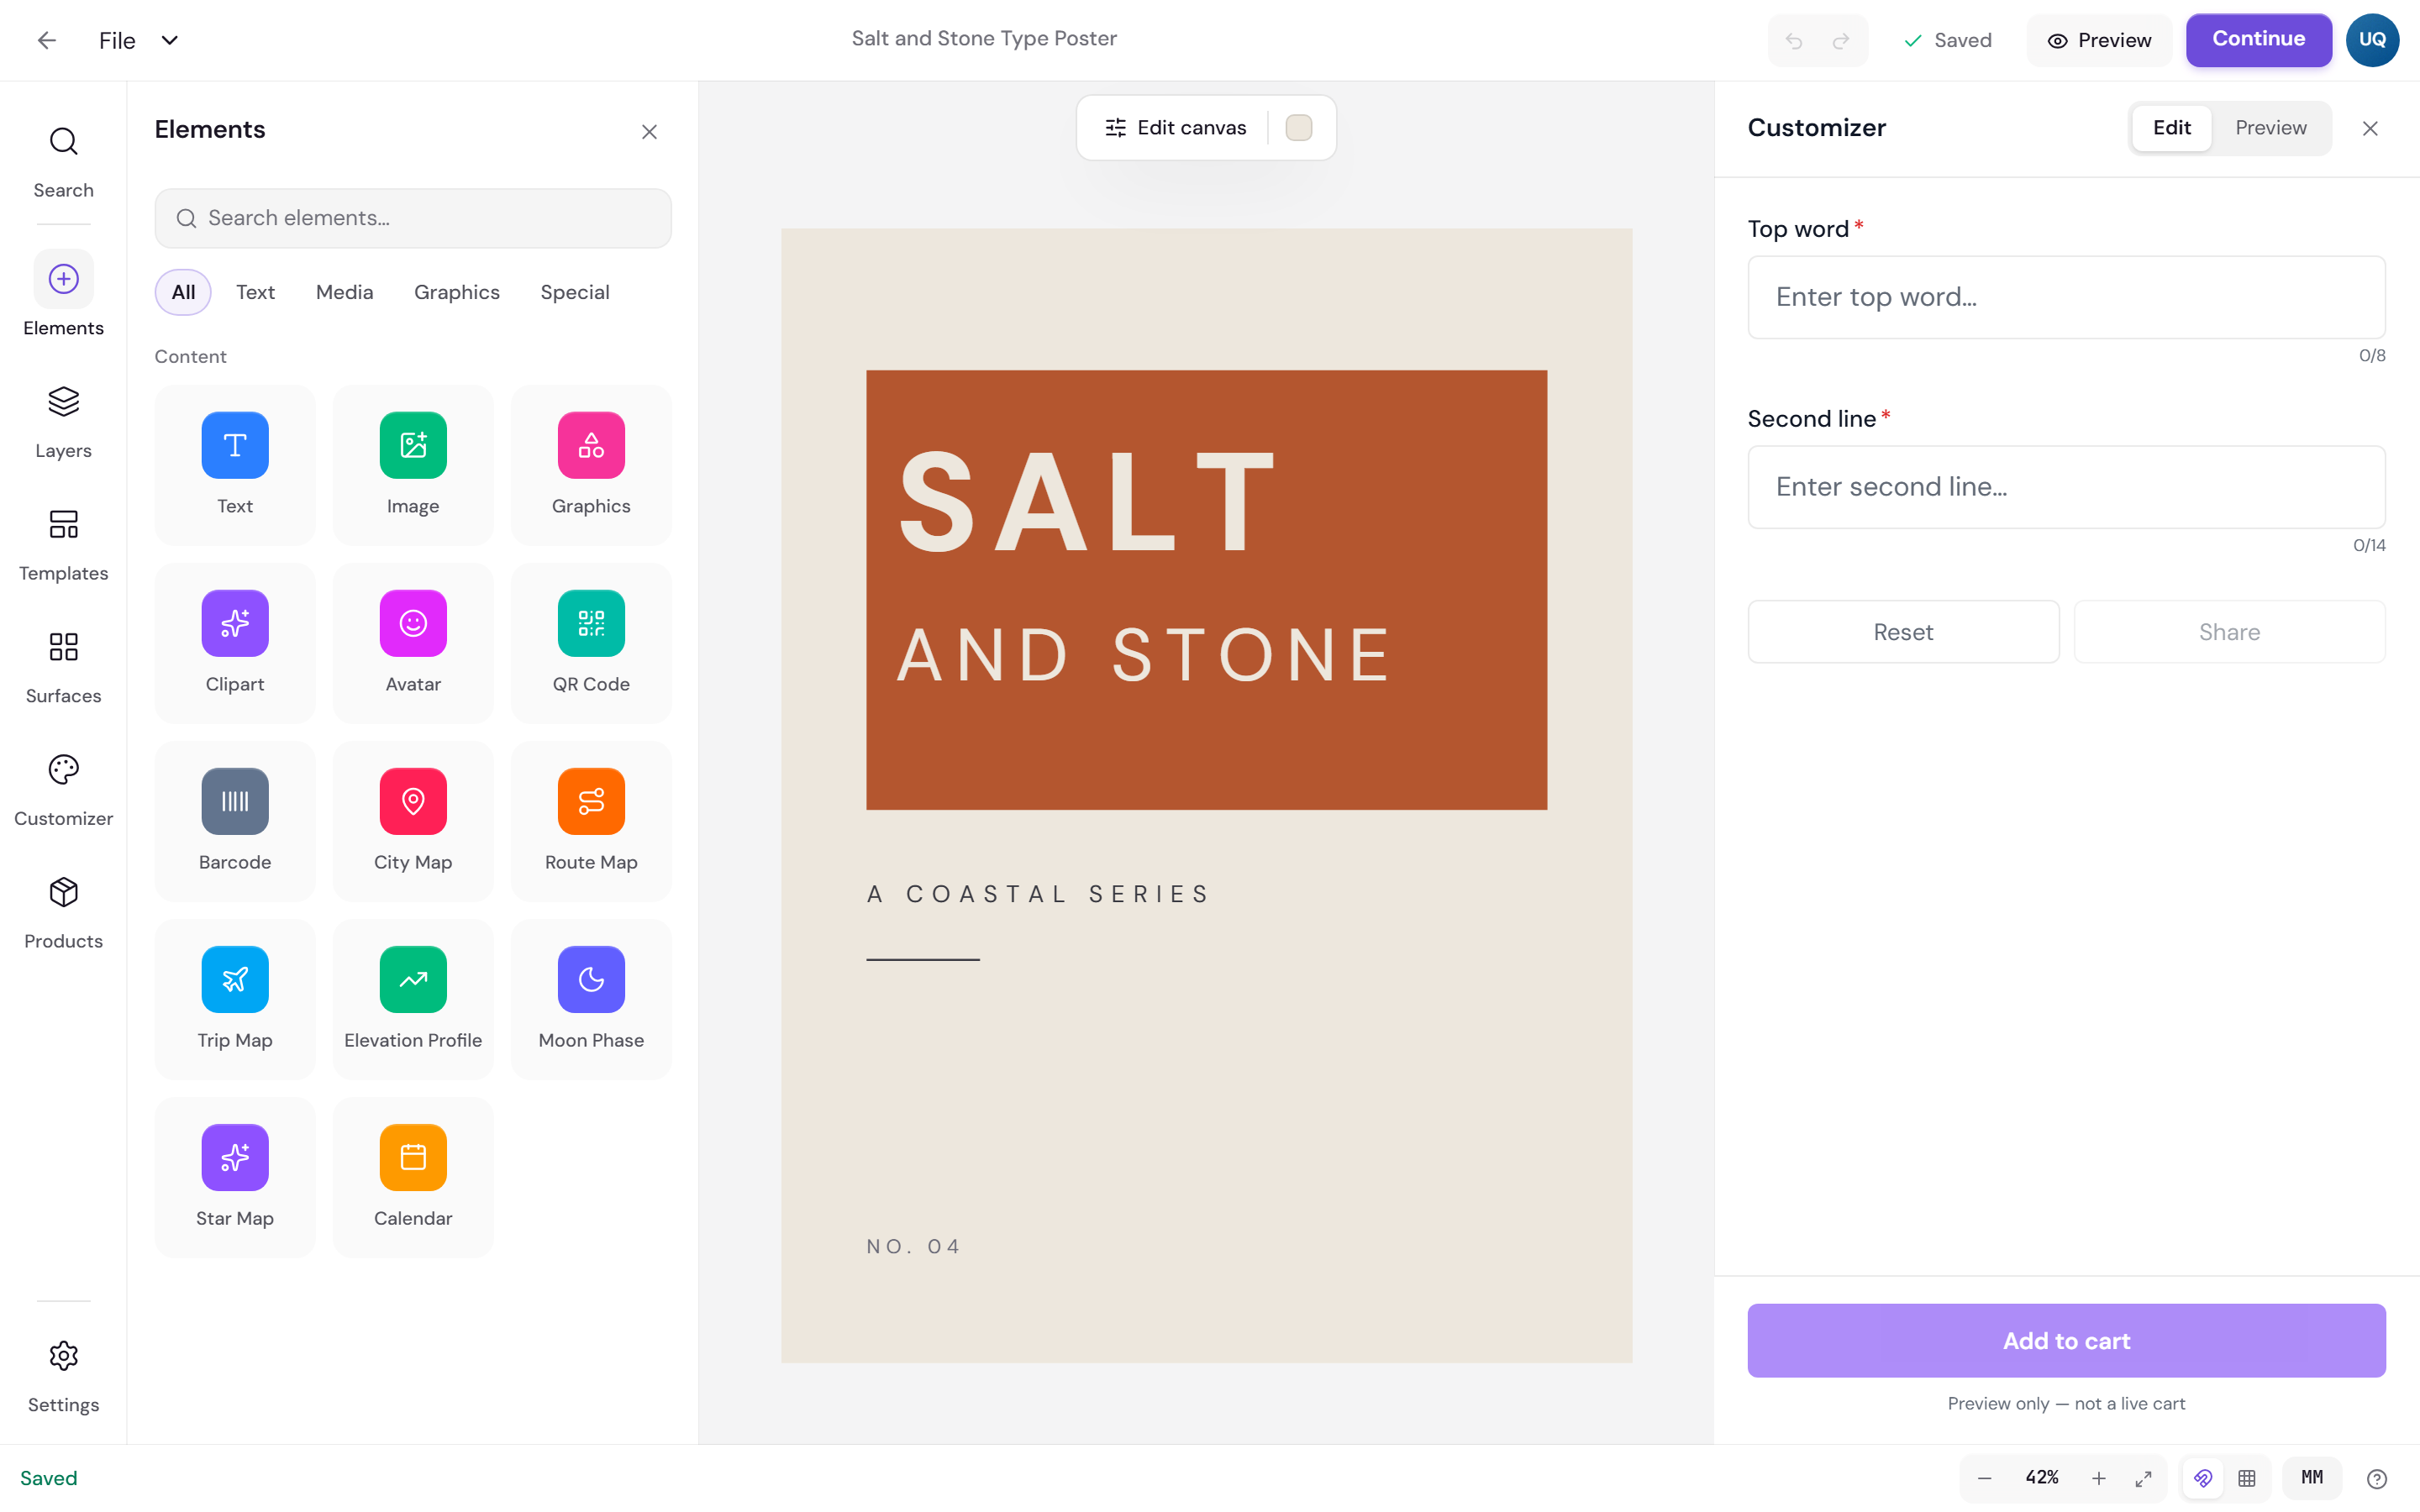Open the Layers panel
The height and width of the screenshot is (1512, 2420).
click(x=63, y=423)
